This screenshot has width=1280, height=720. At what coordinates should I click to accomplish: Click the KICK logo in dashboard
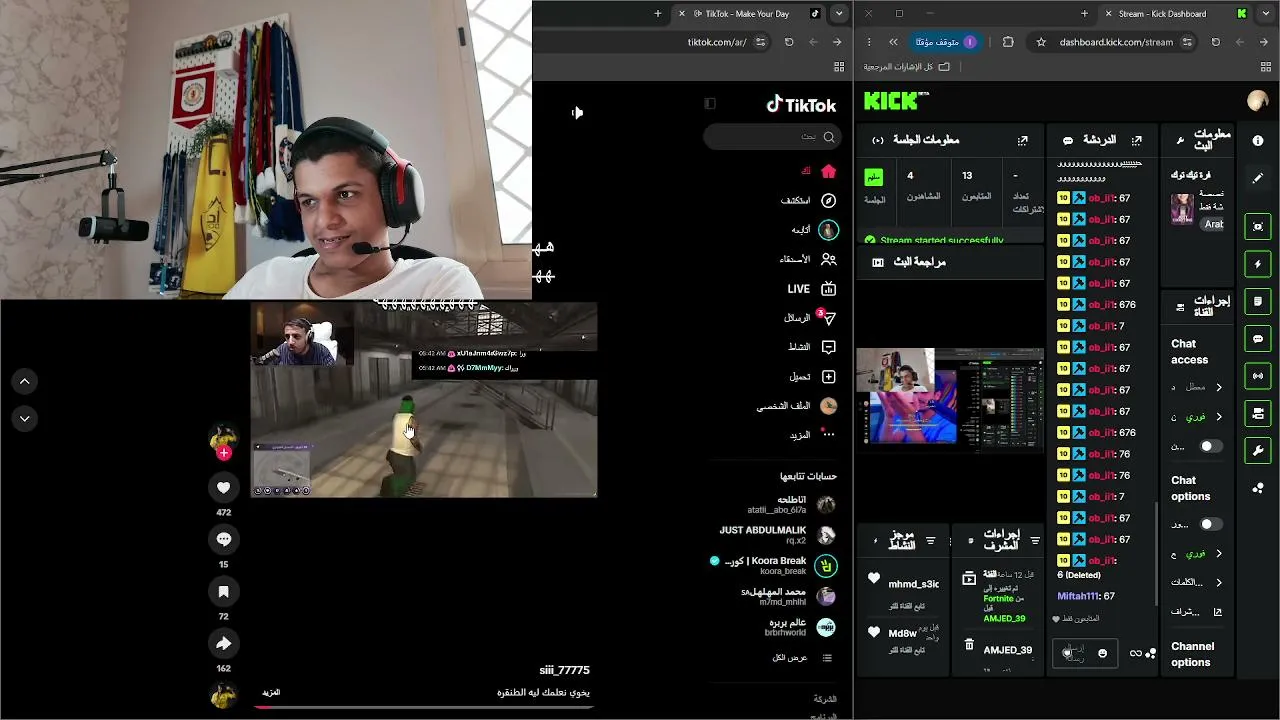(x=896, y=101)
